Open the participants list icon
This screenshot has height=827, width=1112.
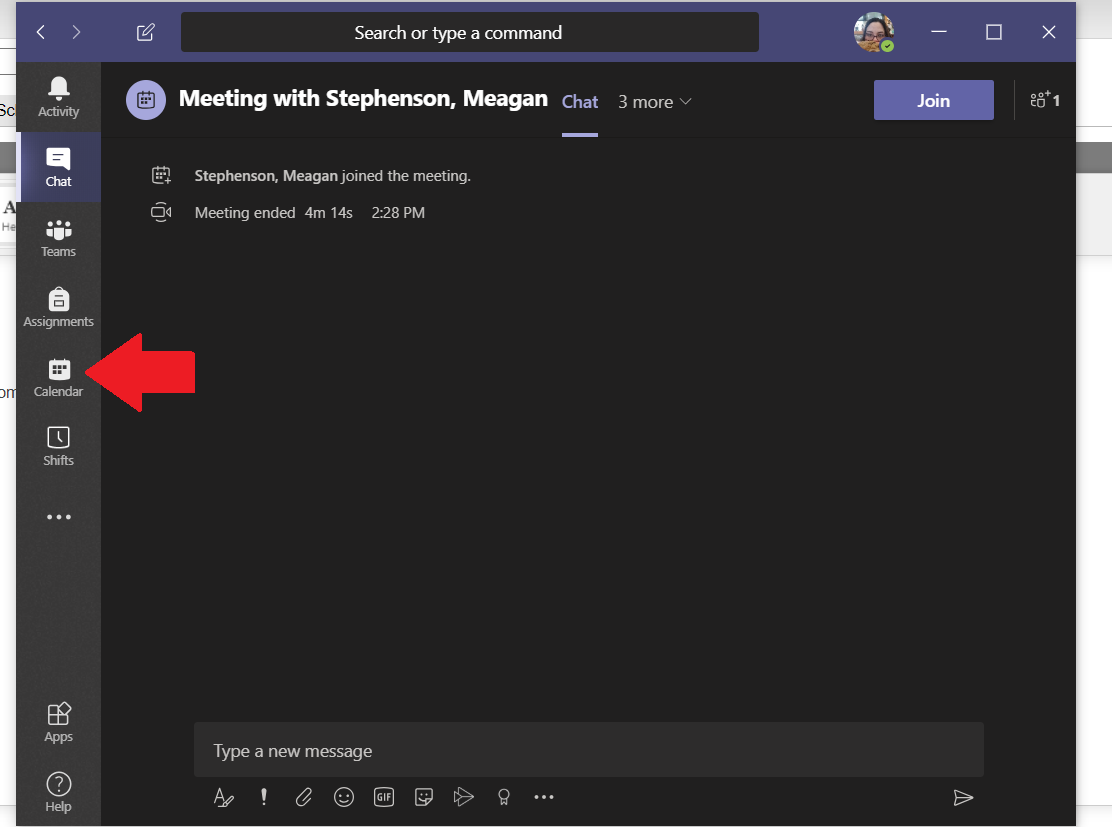pyautogui.click(x=1045, y=100)
